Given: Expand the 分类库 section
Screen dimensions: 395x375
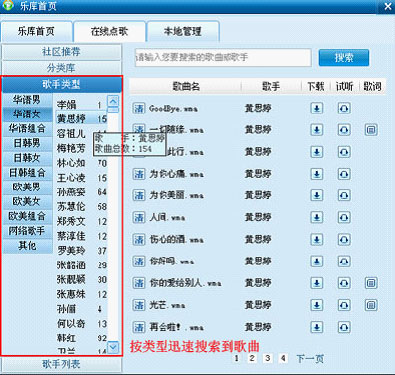Looking at the screenshot, I should (x=61, y=68).
